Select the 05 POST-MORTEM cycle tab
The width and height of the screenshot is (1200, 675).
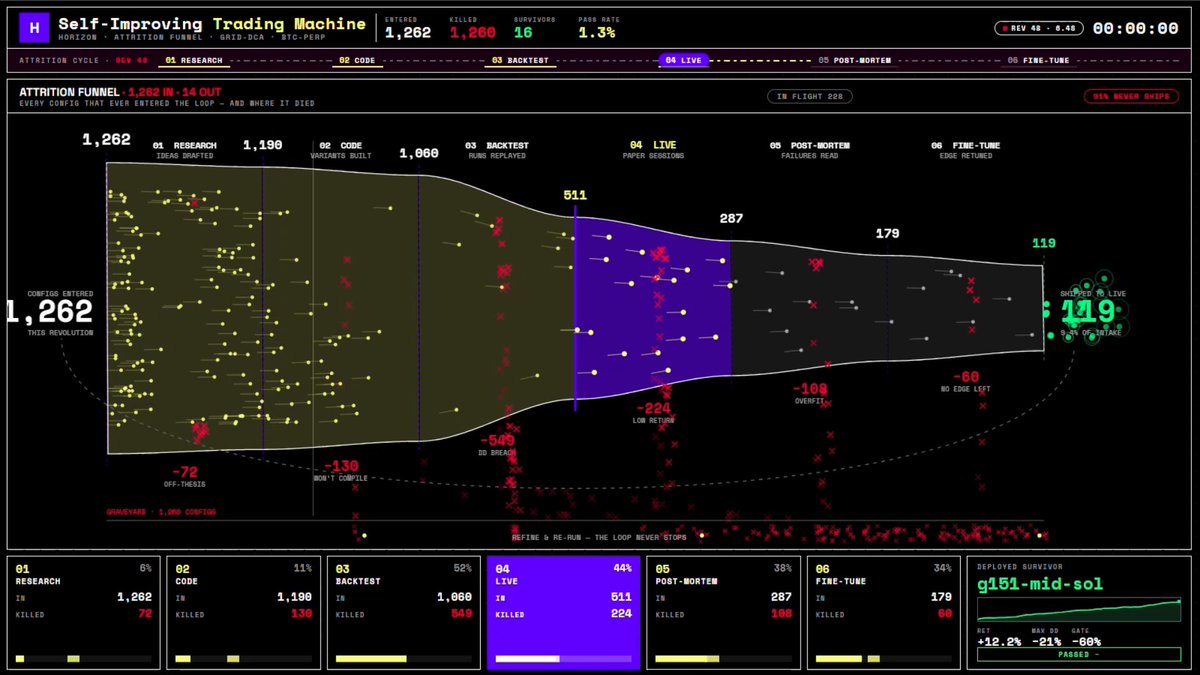854,60
